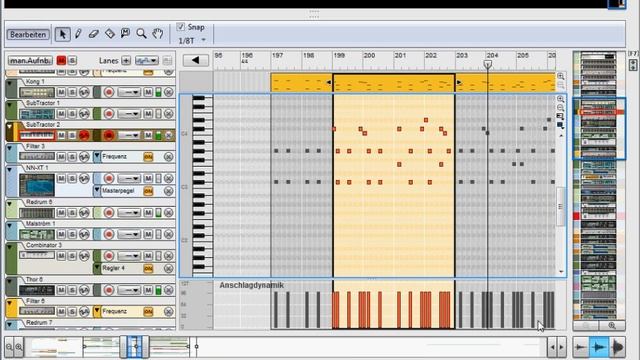
Task: Select the Malström 1 track name
Action: click(x=40, y=224)
